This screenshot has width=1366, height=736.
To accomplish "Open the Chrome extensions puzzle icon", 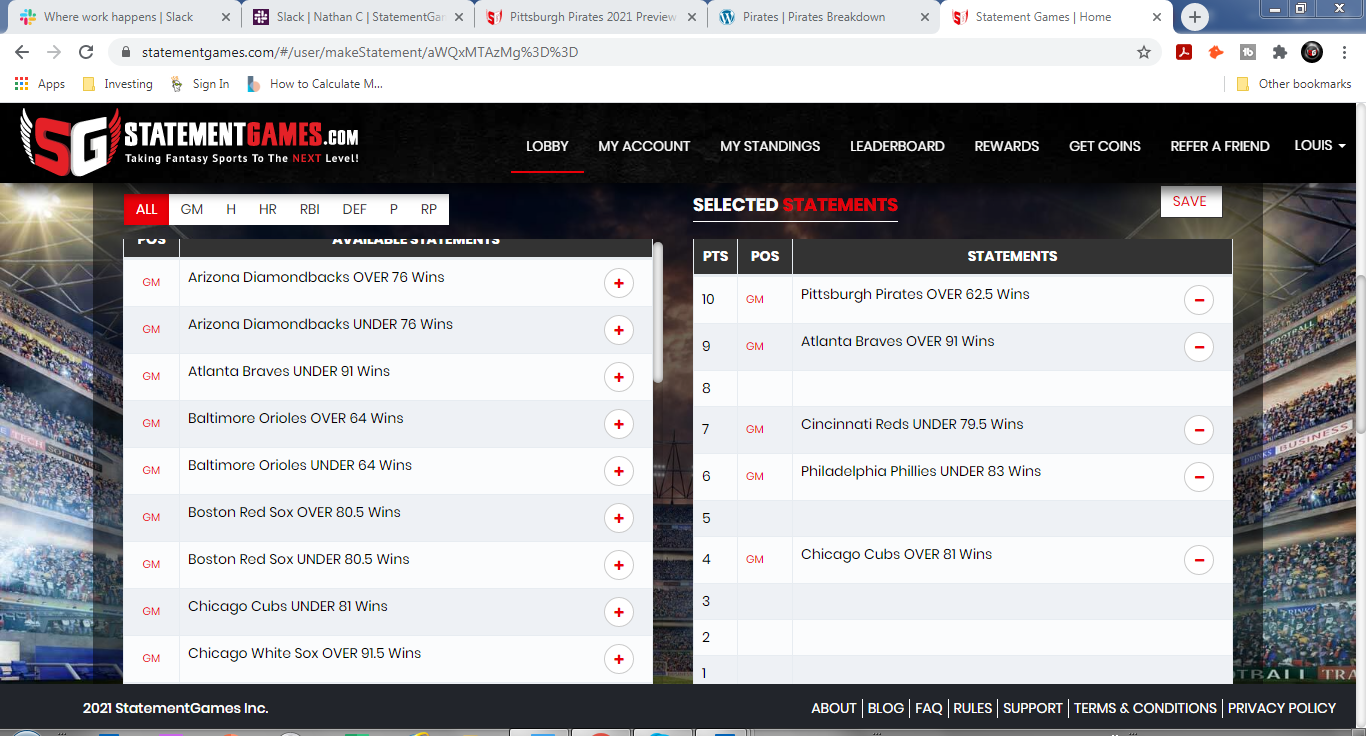I will tap(1279, 52).
